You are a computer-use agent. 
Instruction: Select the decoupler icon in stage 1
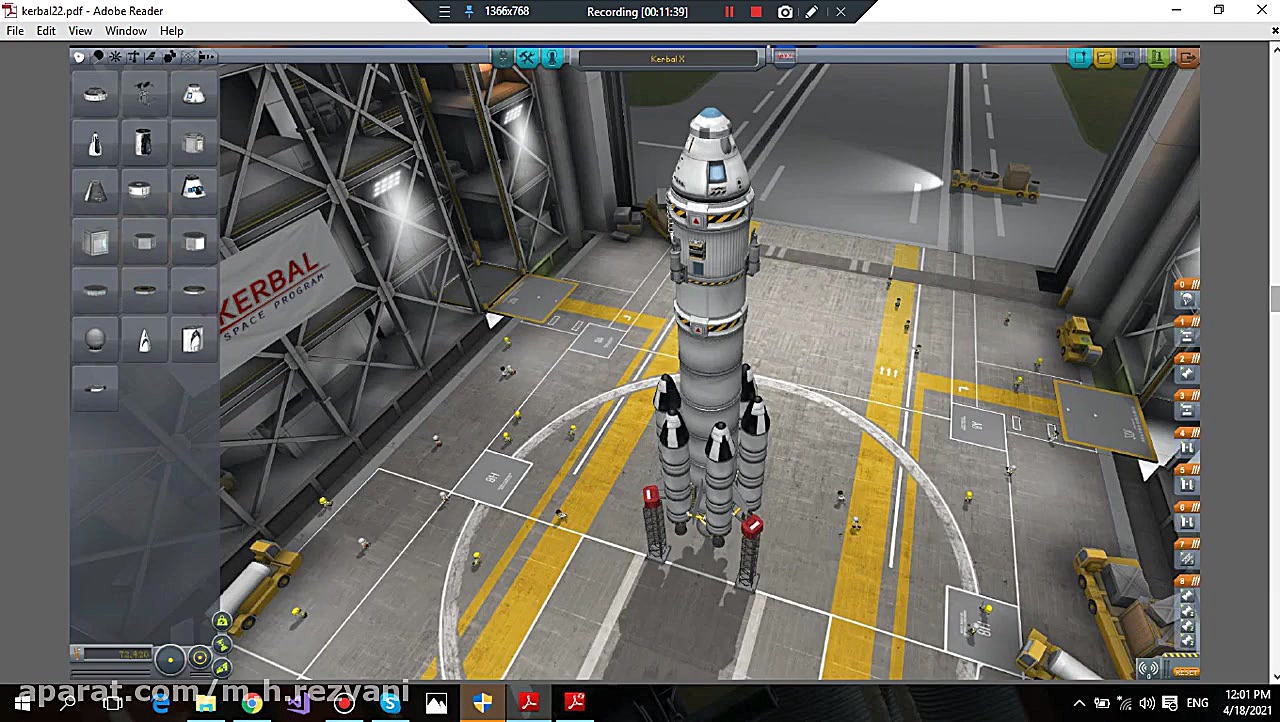[x=1187, y=336]
